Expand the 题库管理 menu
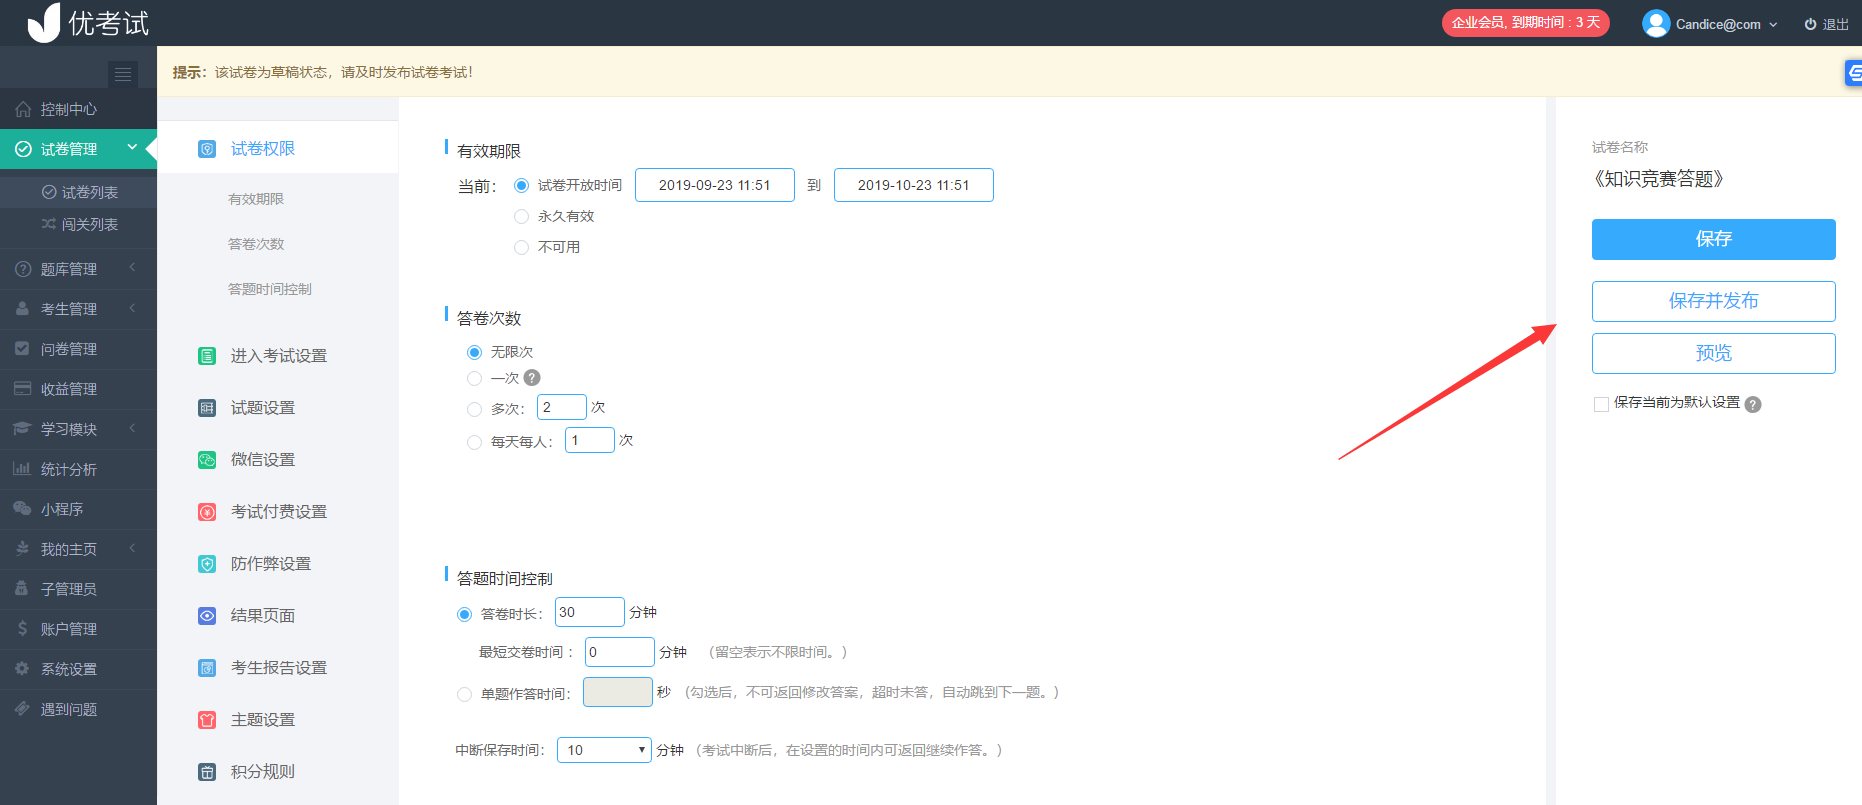This screenshot has width=1862, height=805. (x=78, y=269)
